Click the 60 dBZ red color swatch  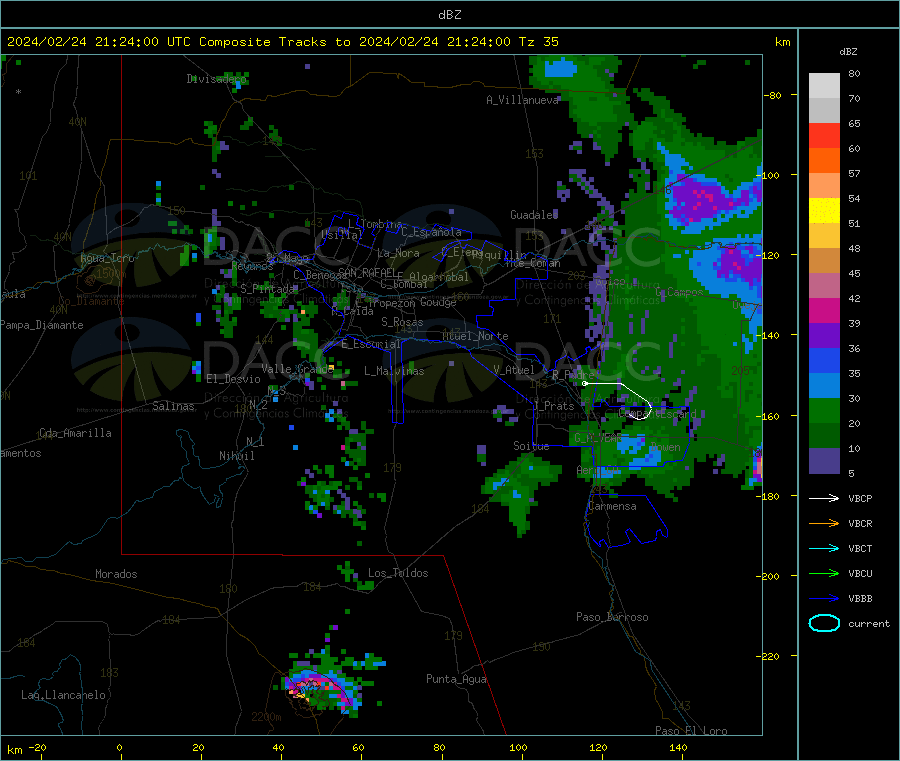coord(824,135)
